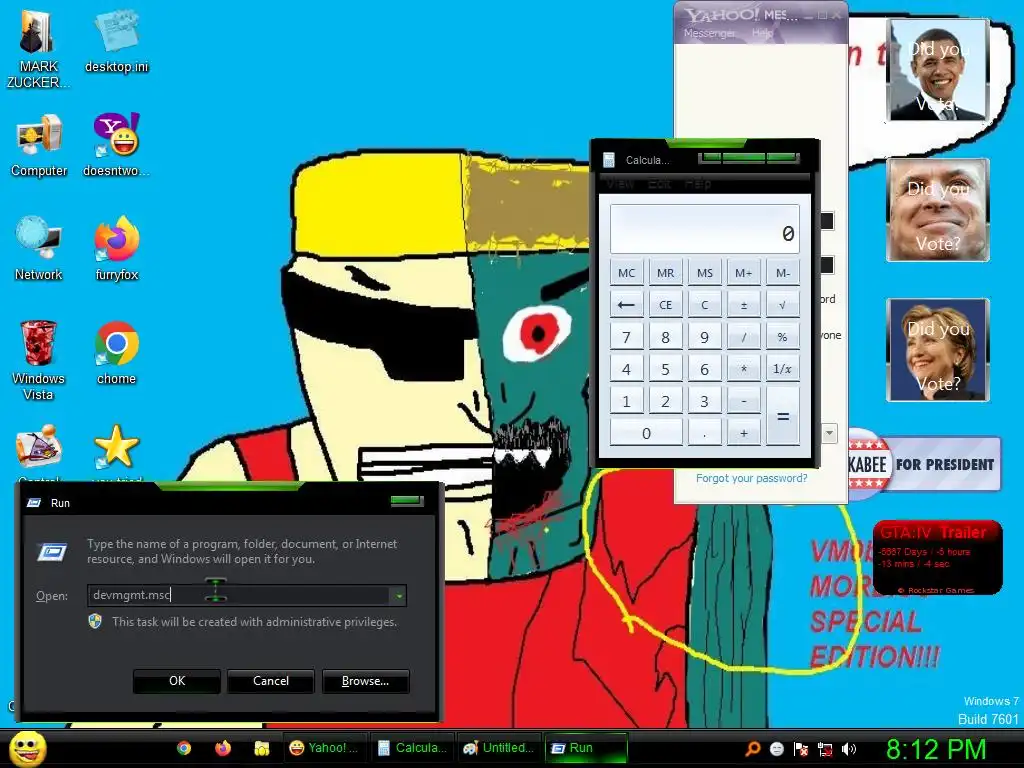The width and height of the screenshot is (1024, 768).
Task: Click the calculator MS button
Action: [x=705, y=273]
